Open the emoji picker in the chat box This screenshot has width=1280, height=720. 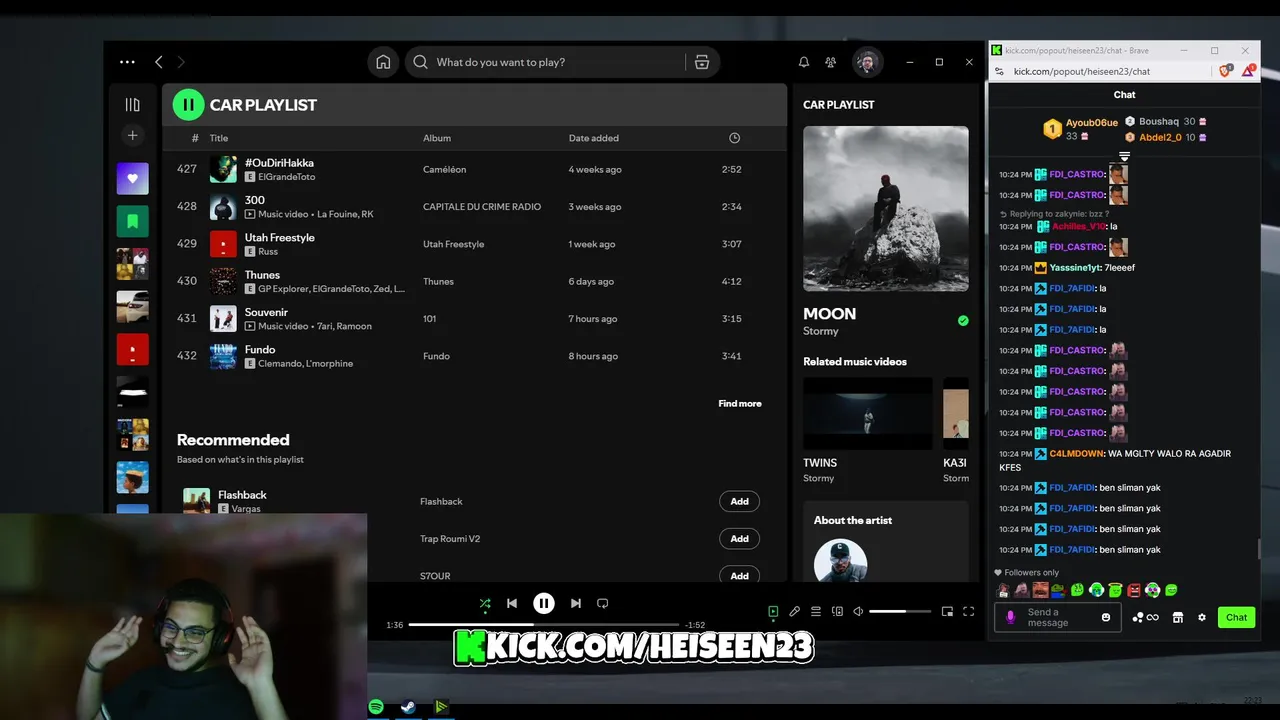[1106, 617]
